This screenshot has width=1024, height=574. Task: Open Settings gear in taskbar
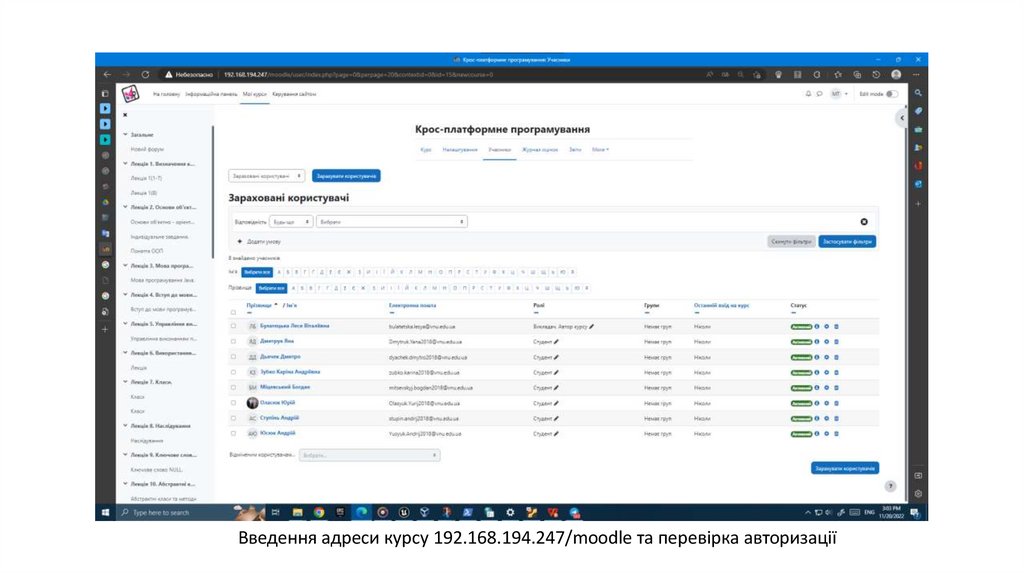(510, 513)
